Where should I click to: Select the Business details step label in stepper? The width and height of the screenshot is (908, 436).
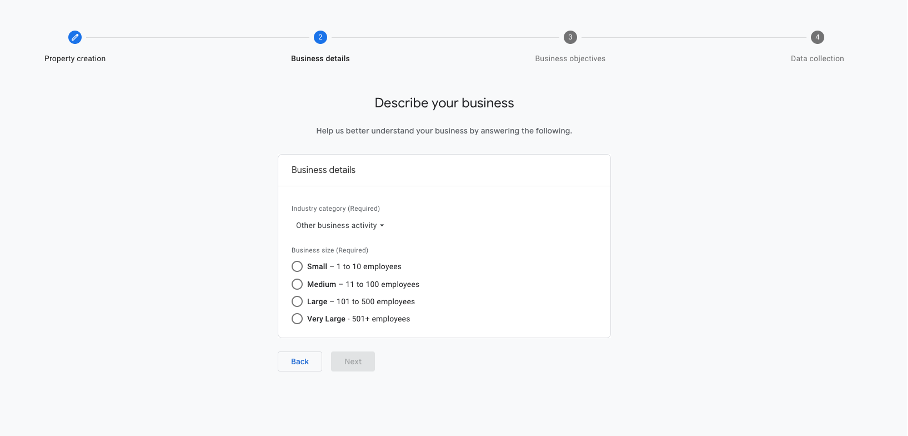(320, 58)
